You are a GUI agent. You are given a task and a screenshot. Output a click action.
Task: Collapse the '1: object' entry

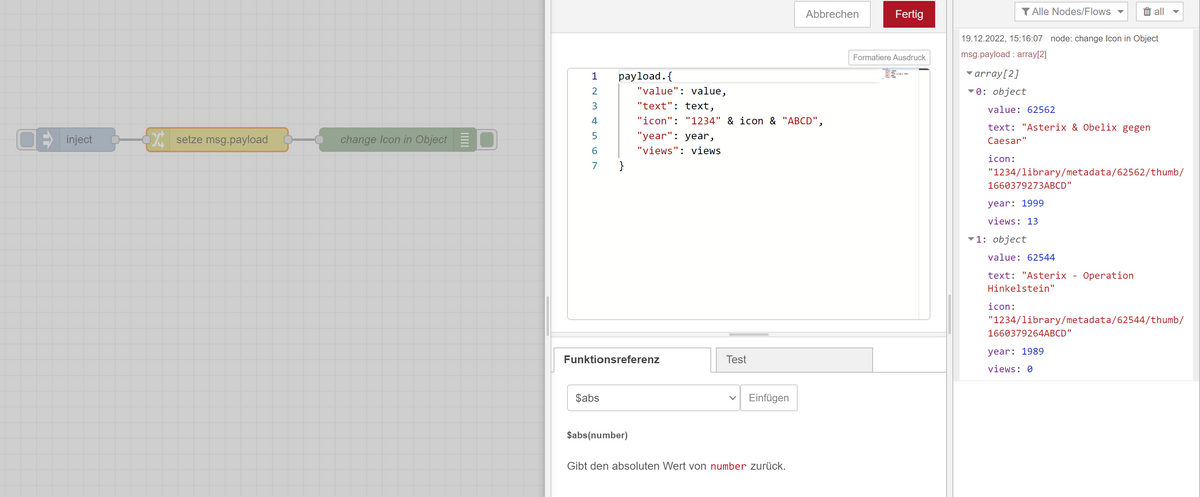coord(971,240)
